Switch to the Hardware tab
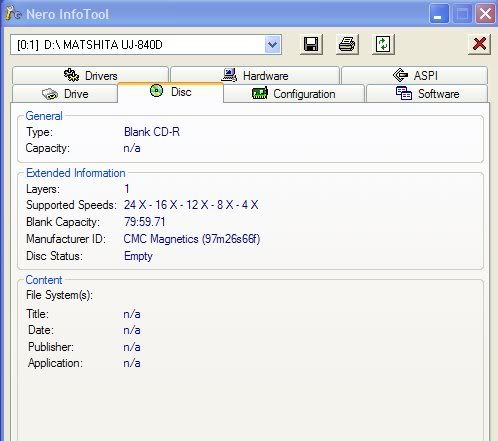Image resolution: width=498 pixels, height=441 pixels. 255,75
